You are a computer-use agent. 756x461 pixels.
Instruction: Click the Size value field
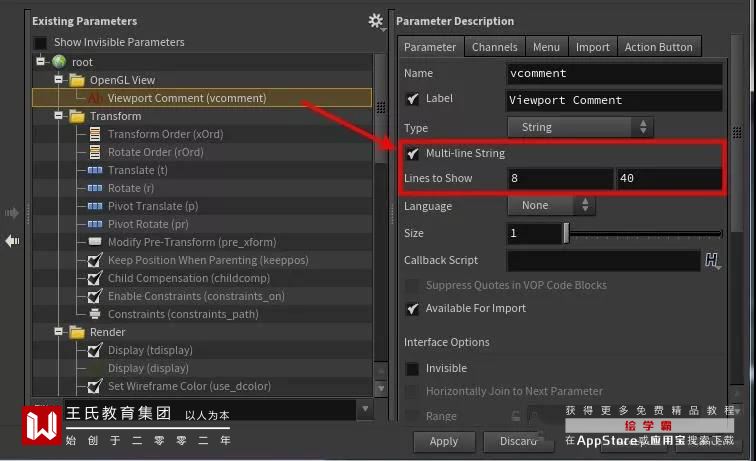(x=535, y=233)
